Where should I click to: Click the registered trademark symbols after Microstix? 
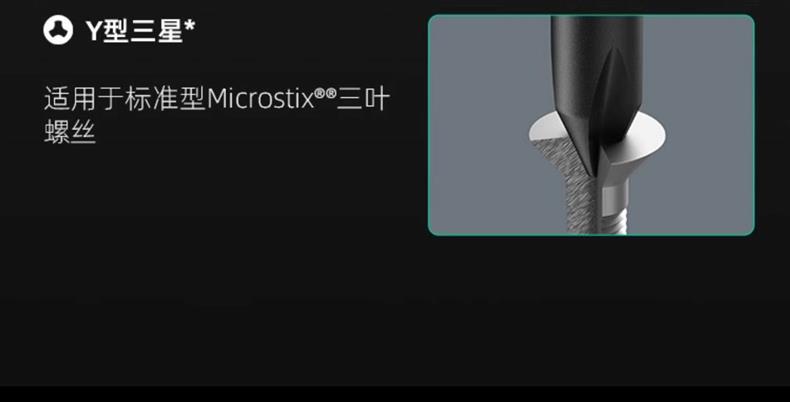click(x=325, y=94)
